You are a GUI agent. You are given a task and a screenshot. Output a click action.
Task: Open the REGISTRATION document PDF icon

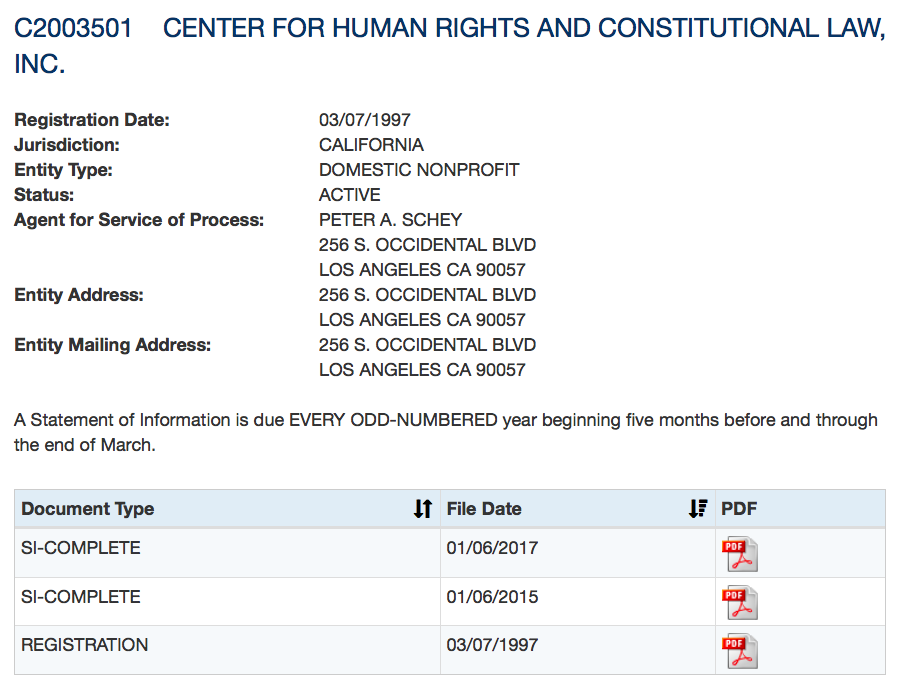pyautogui.click(x=740, y=650)
